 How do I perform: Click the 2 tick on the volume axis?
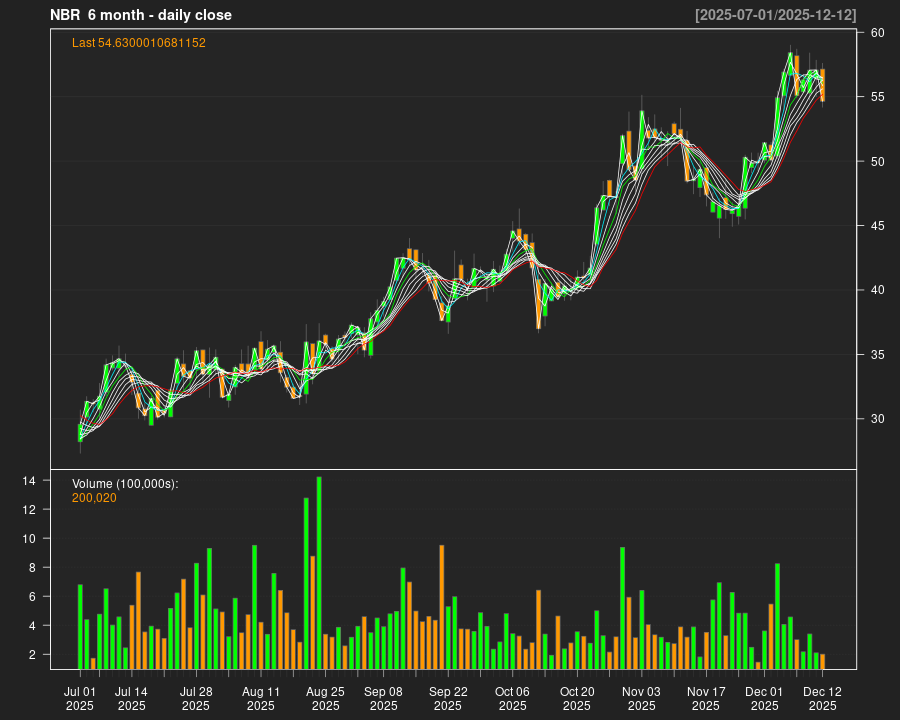pos(32,655)
